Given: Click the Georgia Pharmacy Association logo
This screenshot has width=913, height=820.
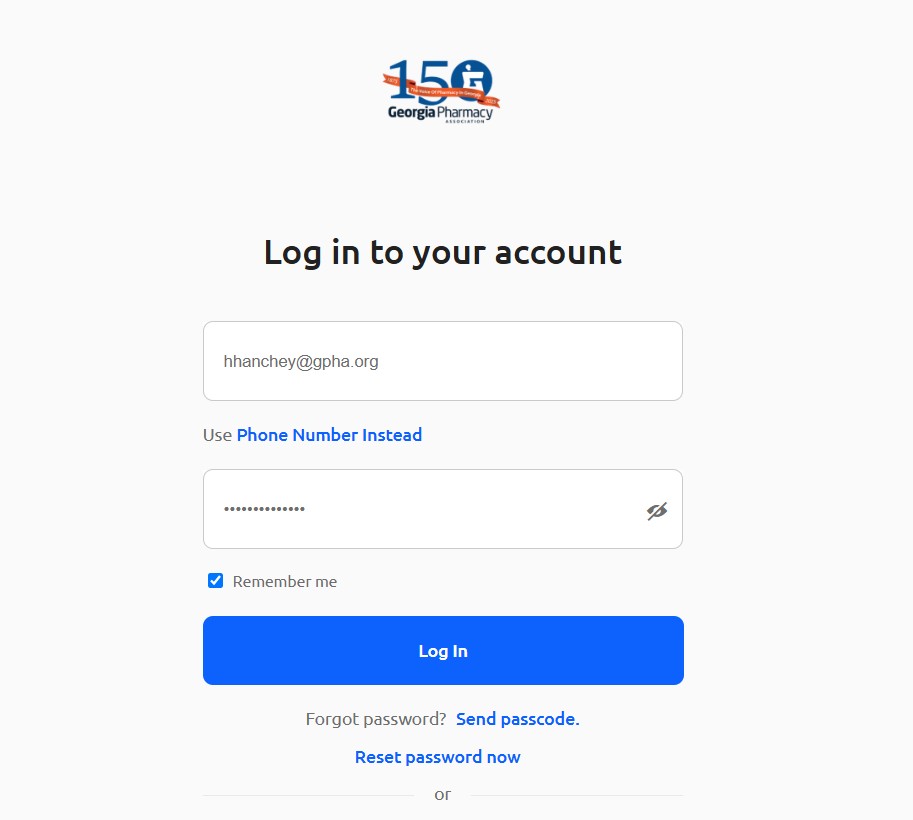Looking at the screenshot, I should click(x=441, y=91).
